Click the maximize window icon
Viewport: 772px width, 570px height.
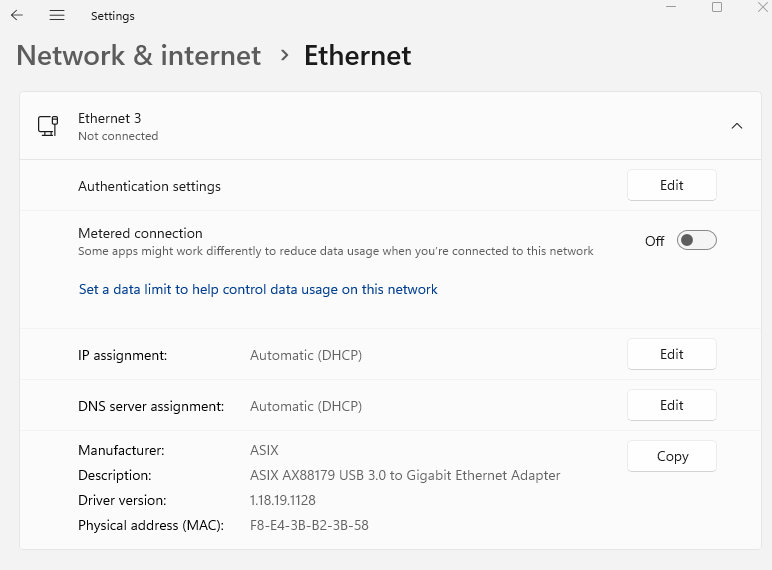tap(717, 7)
